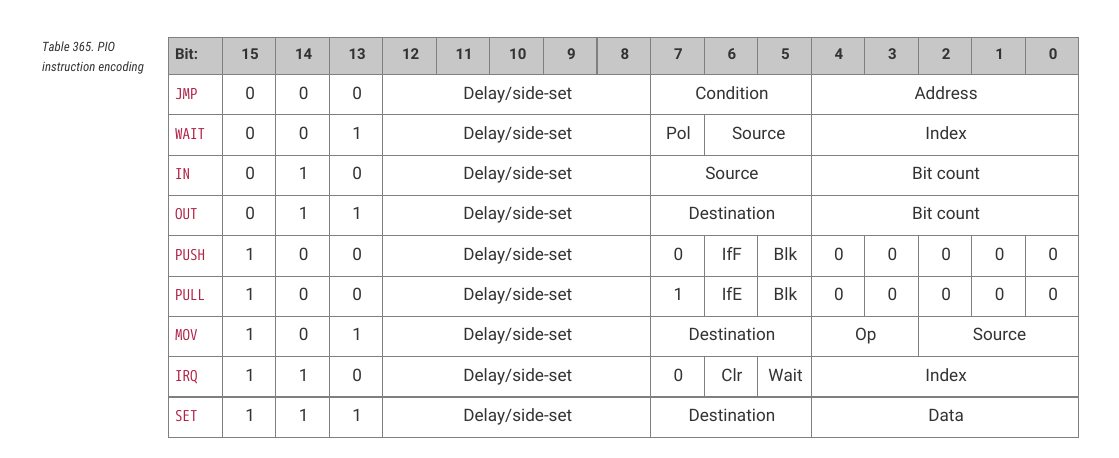Click the IfF cell in PUSH row
Viewport: 1119px width, 458px height.
[x=731, y=255]
